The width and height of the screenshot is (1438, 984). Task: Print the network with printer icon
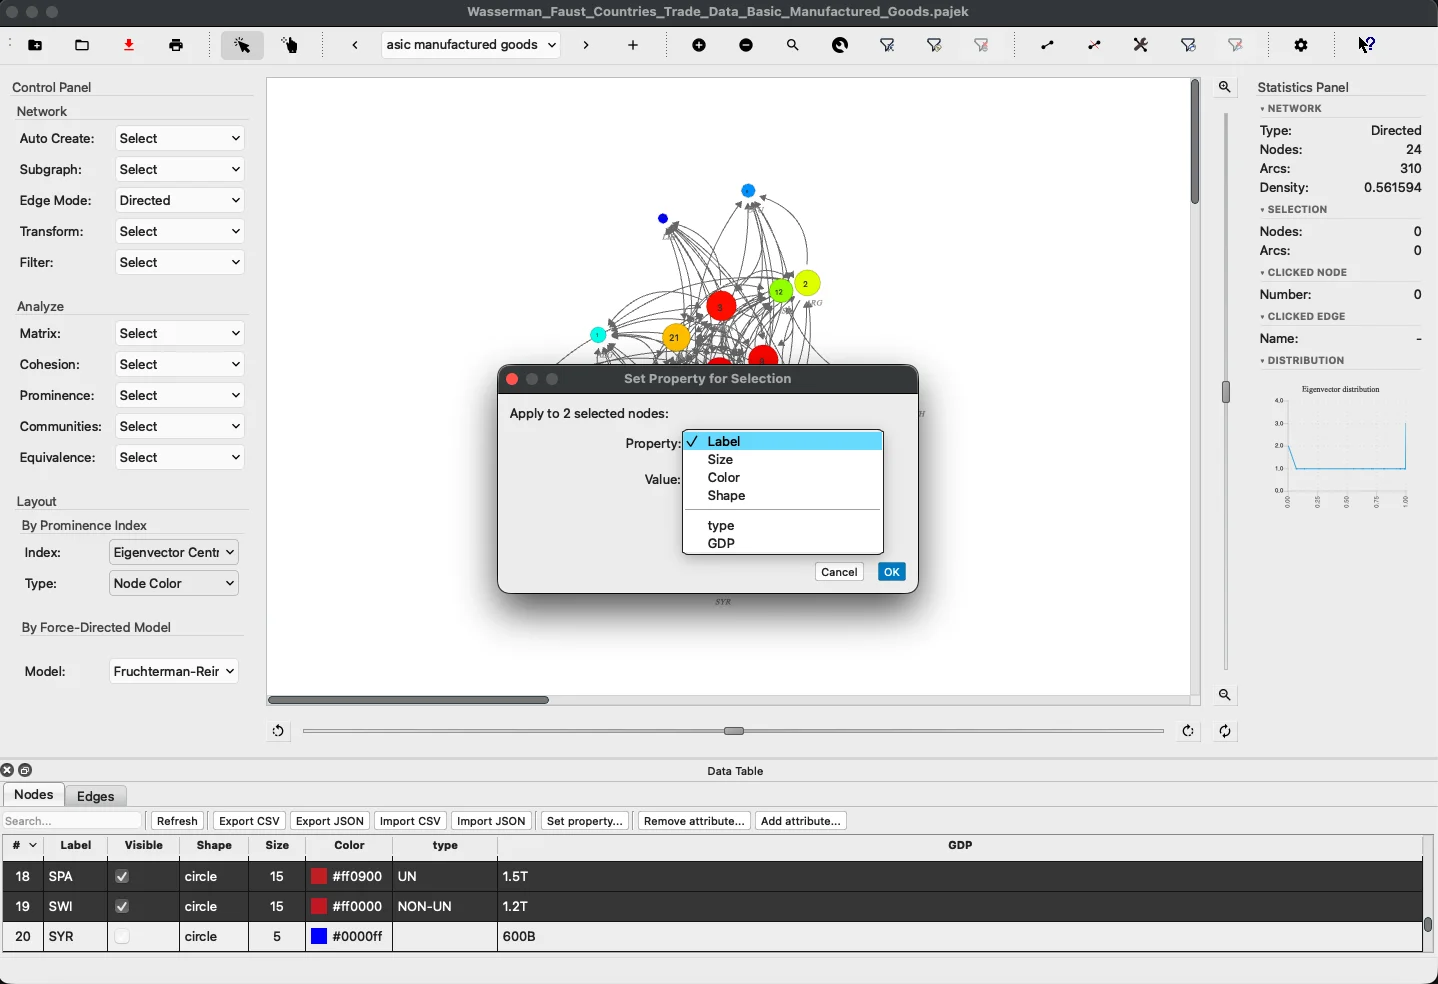click(x=177, y=46)
